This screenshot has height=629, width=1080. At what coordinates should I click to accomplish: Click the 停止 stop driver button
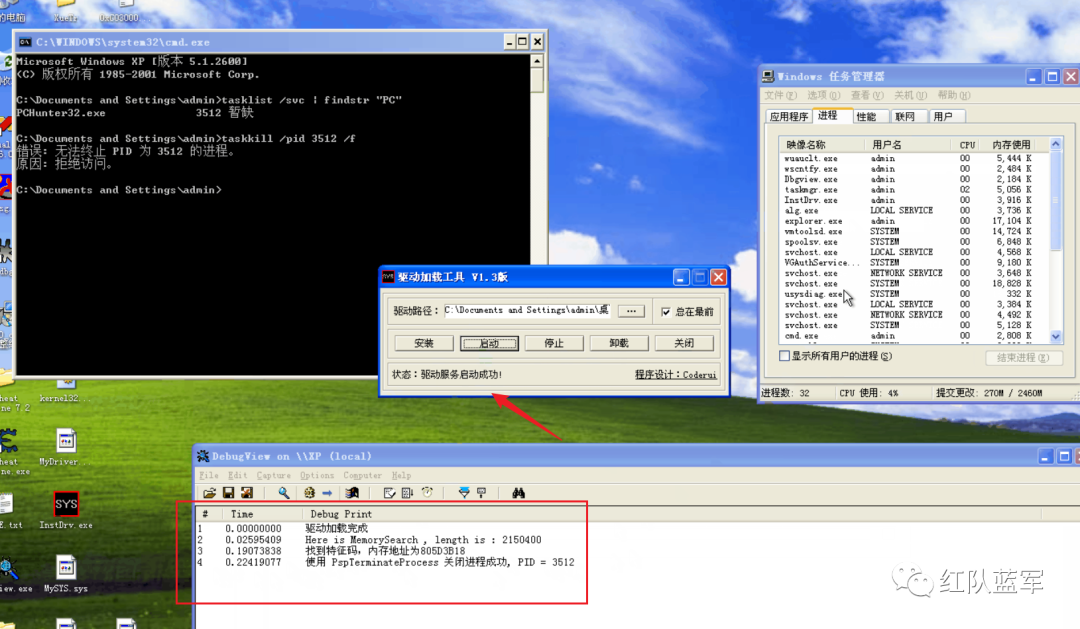coord(554,343)
